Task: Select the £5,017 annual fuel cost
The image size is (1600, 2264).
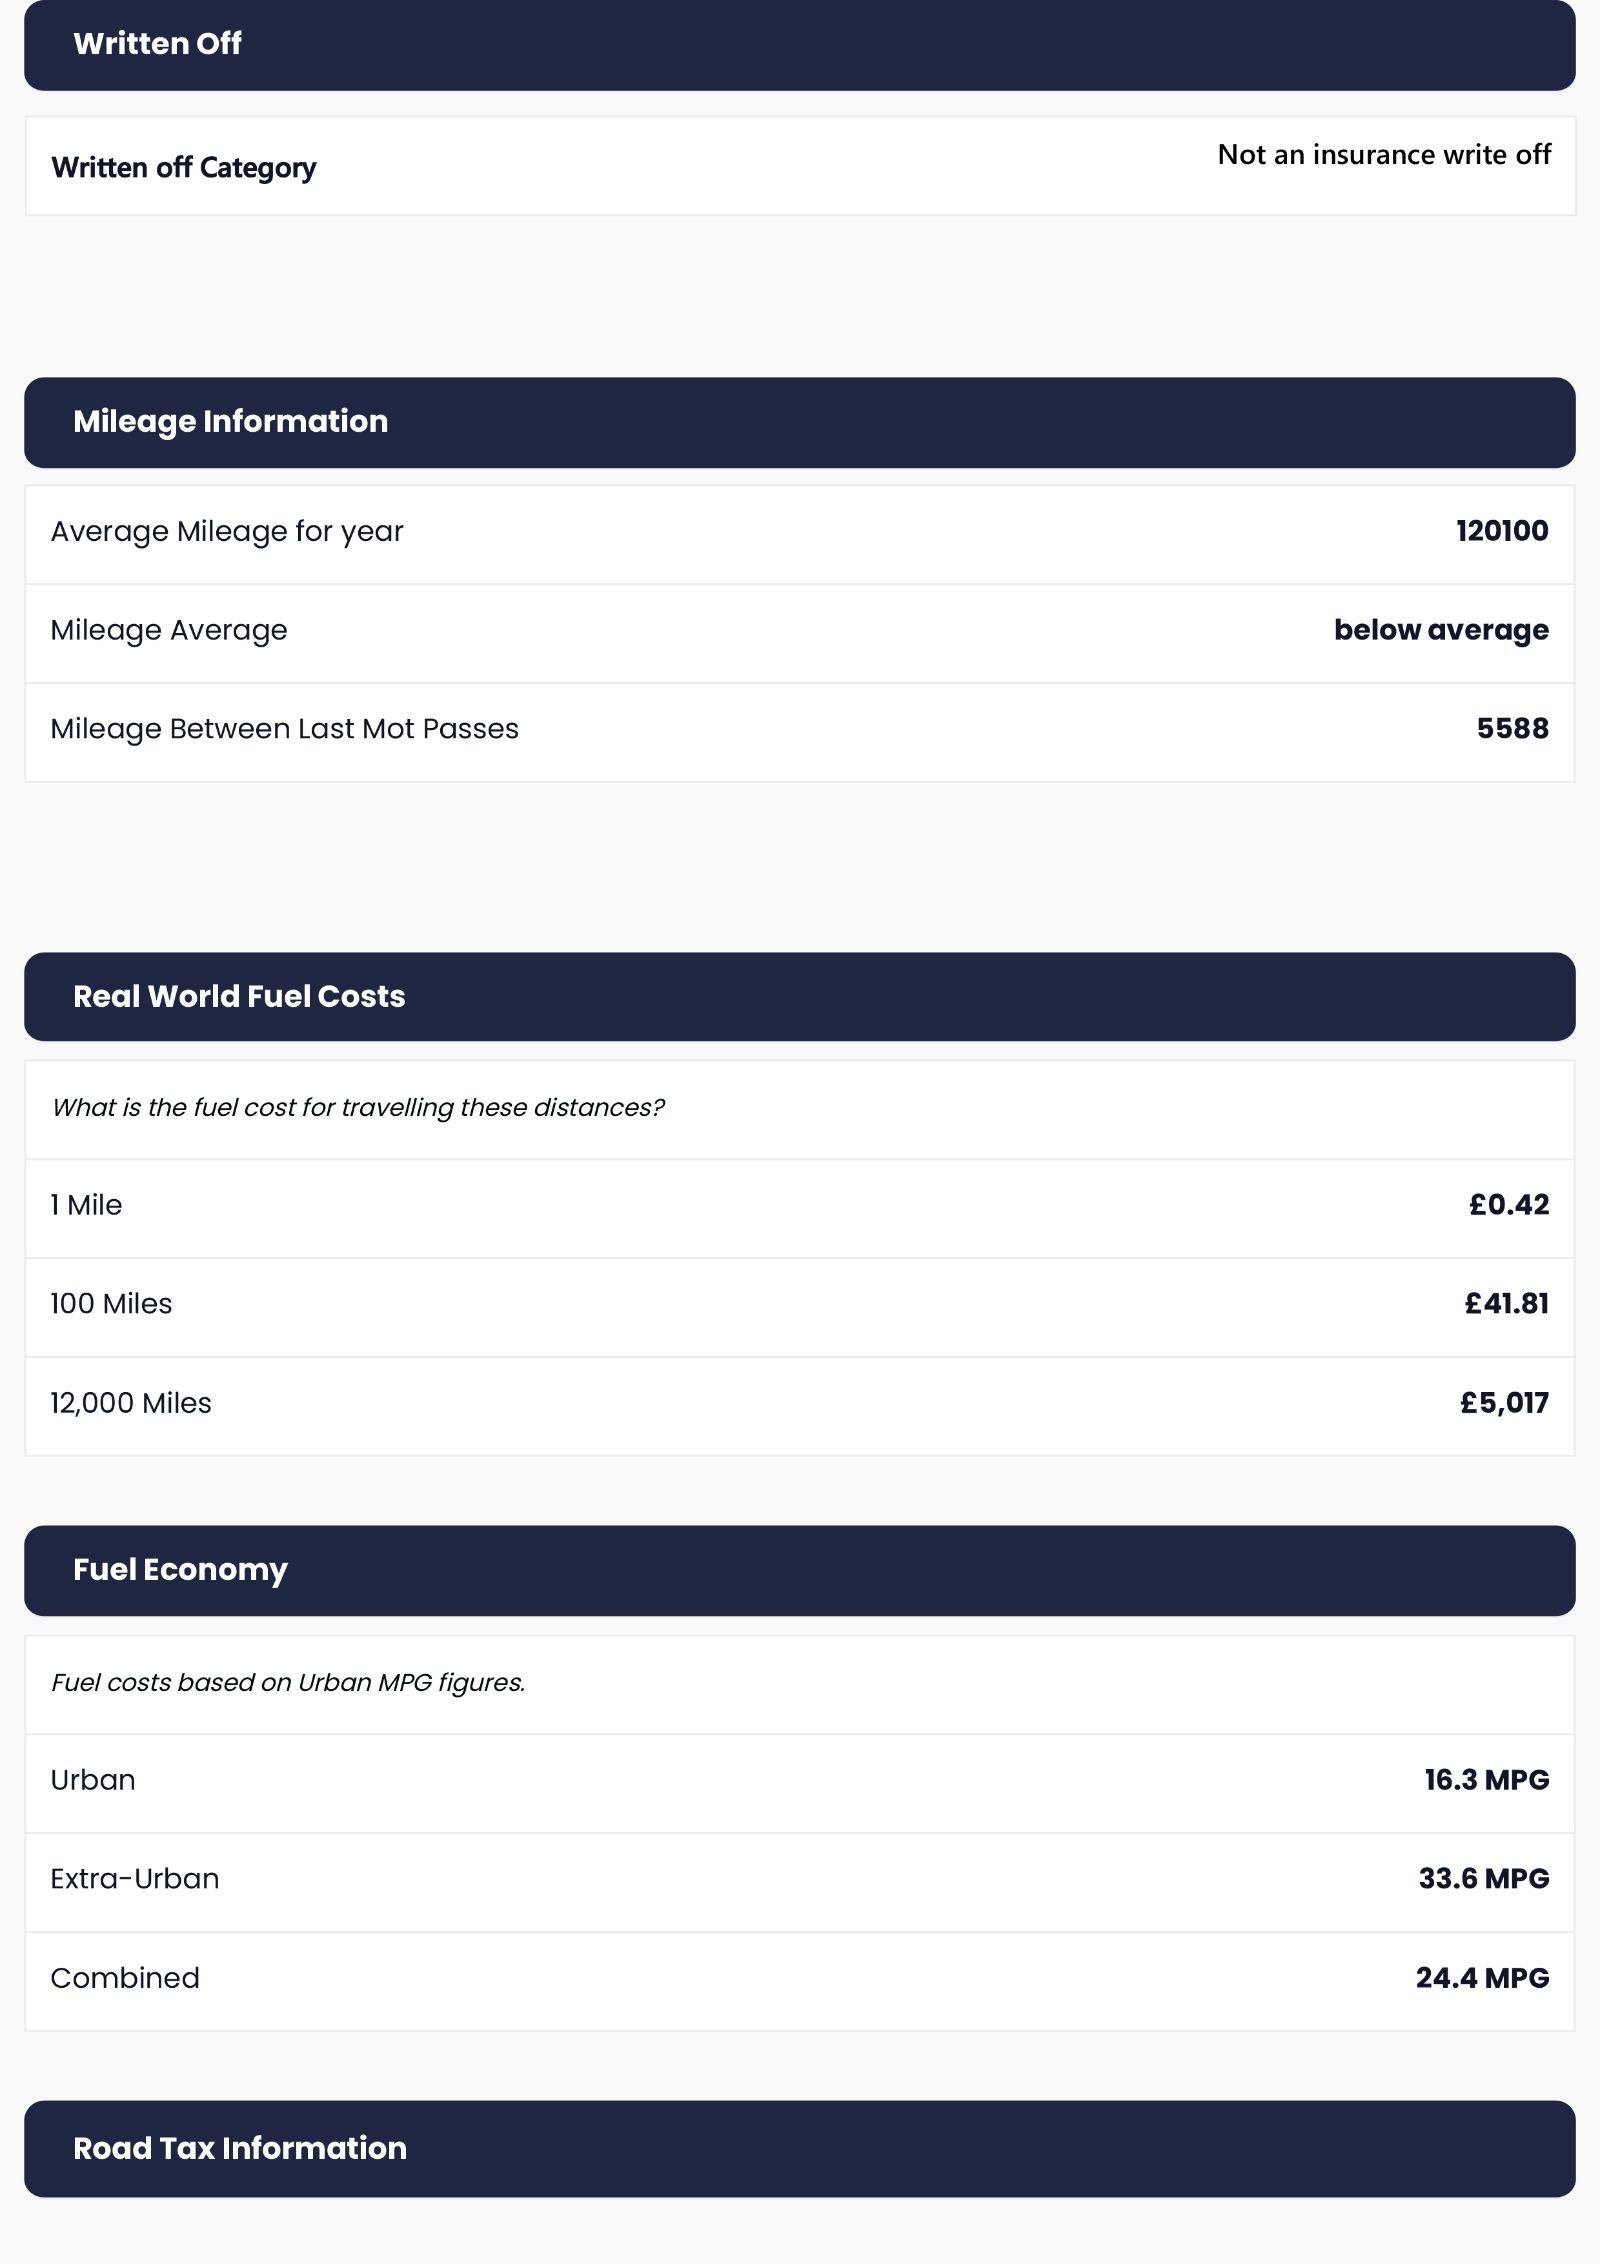Action: pyautogui.click(x=1504, y=1403)
